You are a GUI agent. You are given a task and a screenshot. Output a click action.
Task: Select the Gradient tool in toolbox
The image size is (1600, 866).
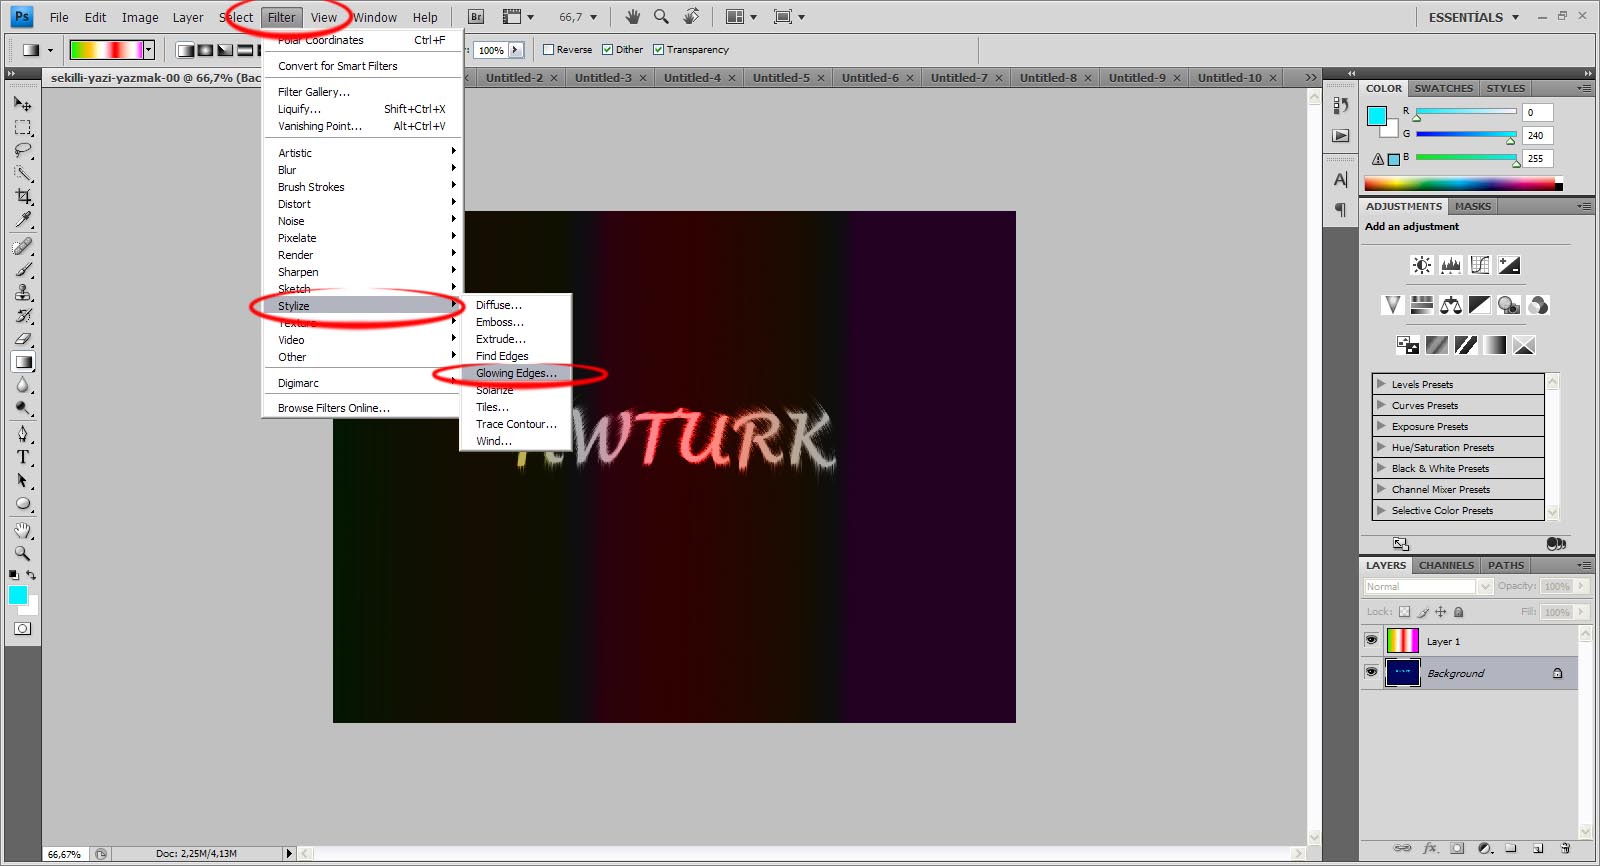coord(23,362)
